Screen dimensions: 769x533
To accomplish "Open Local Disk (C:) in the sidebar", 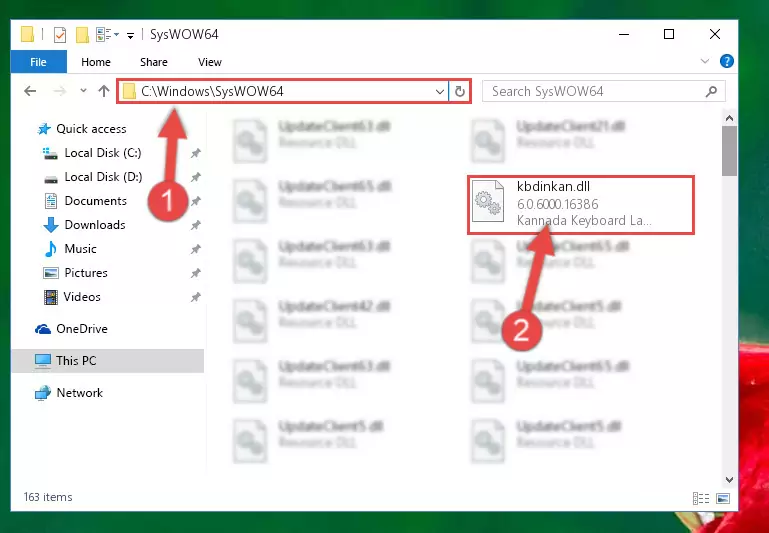I will pyautogui.click(x=103, y=153).
